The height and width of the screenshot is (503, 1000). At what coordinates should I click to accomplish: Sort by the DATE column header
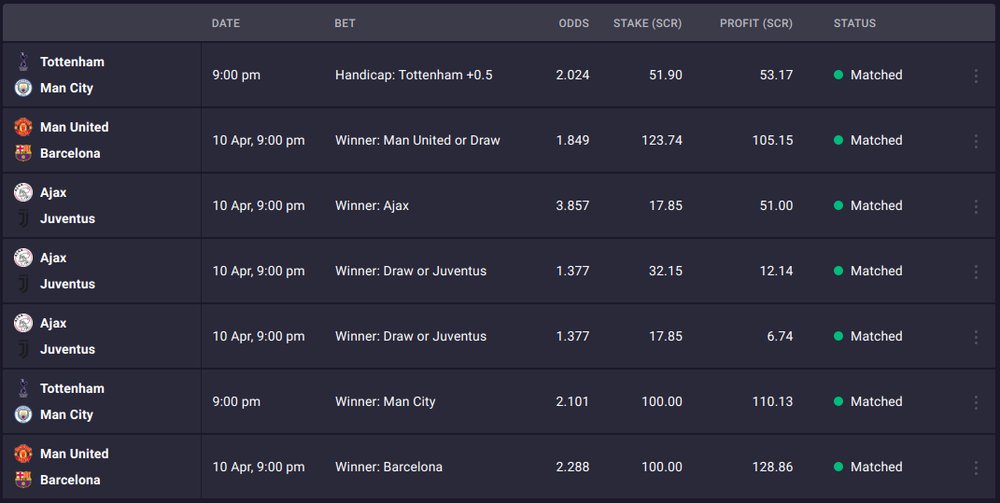(226, 23)
